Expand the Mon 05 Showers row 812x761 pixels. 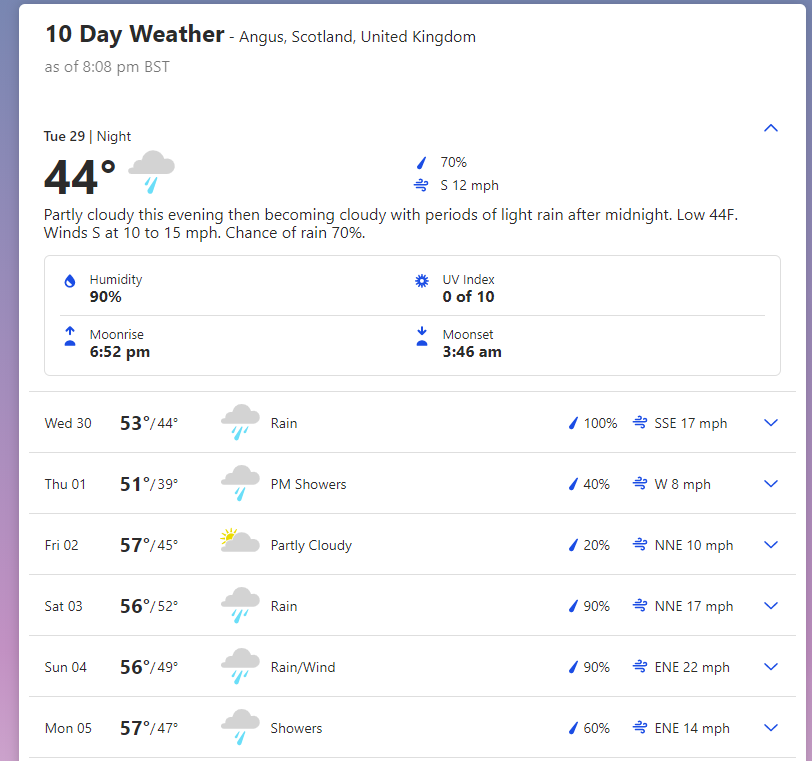coord(770,728)
